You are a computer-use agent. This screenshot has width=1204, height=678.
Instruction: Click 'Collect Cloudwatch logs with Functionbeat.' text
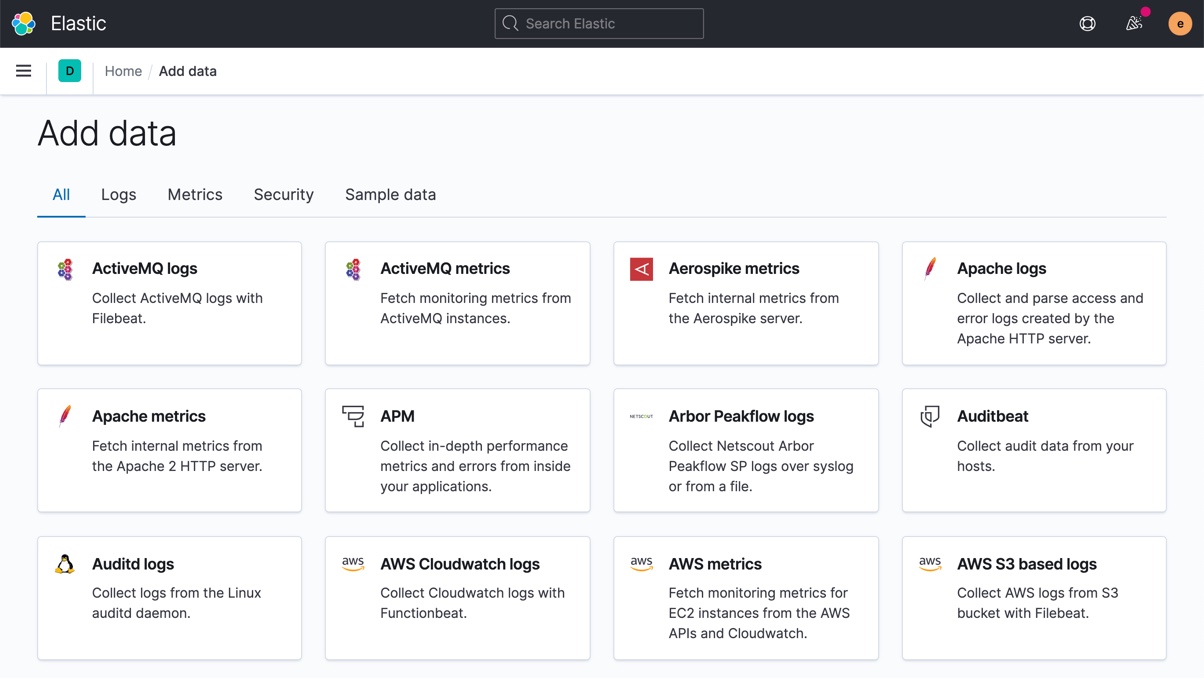(x=472, y=603)
